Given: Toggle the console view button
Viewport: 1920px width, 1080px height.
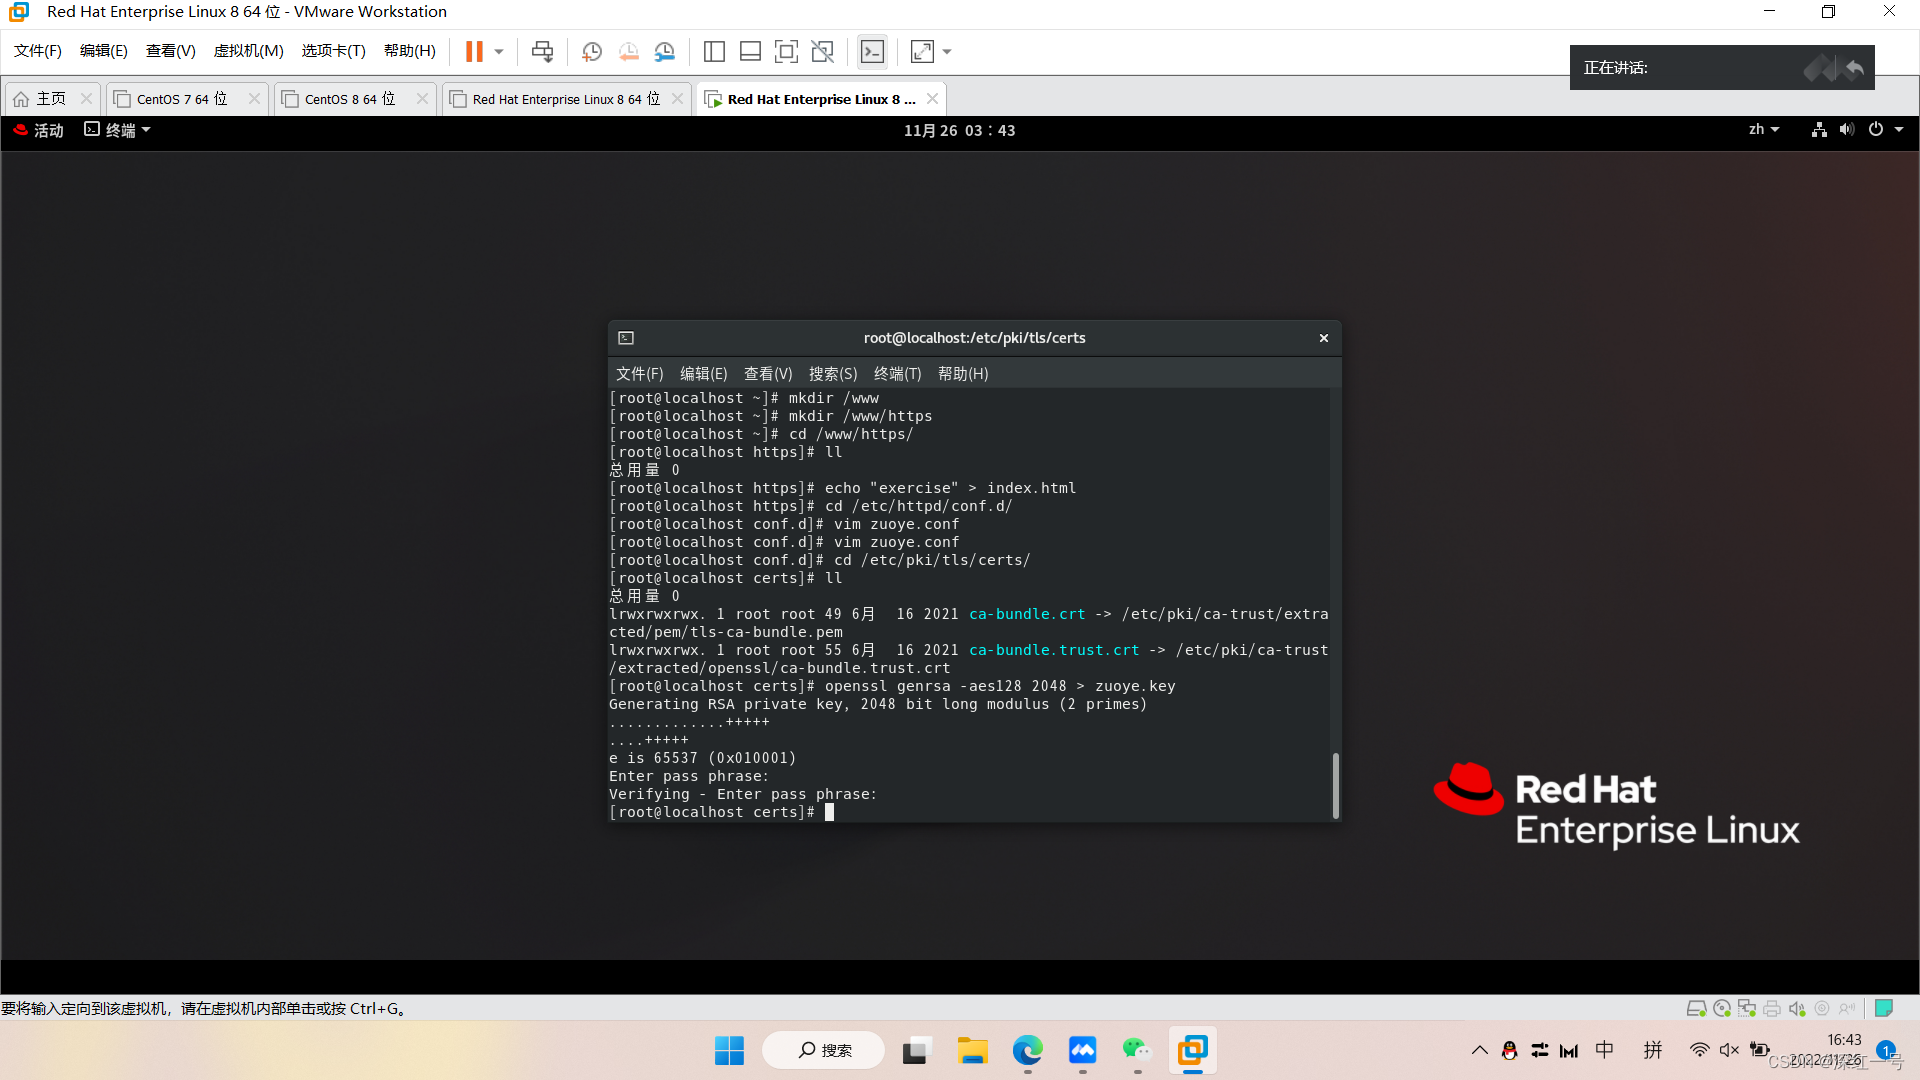Looking at the screenshot, I should coord(872,51).
